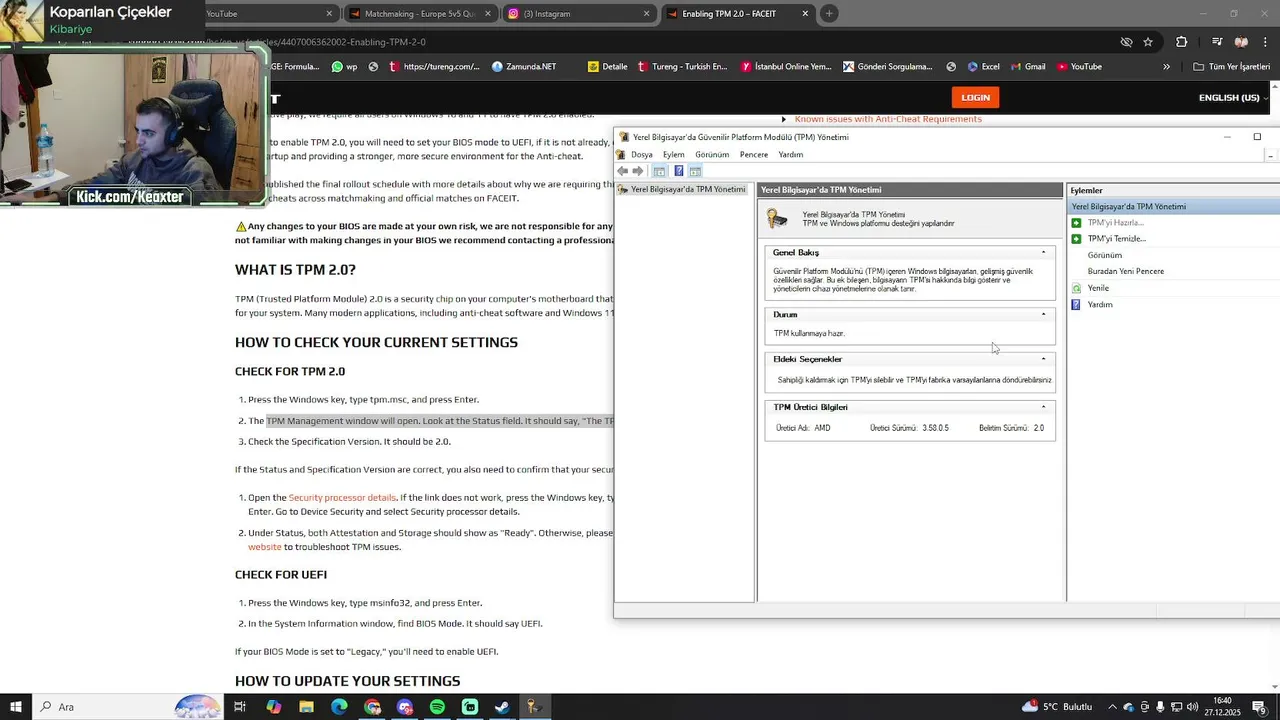The image size is (1280, 720).
Task: Show hidden system tray icons chevron
Action: (x=1113, y=707)
